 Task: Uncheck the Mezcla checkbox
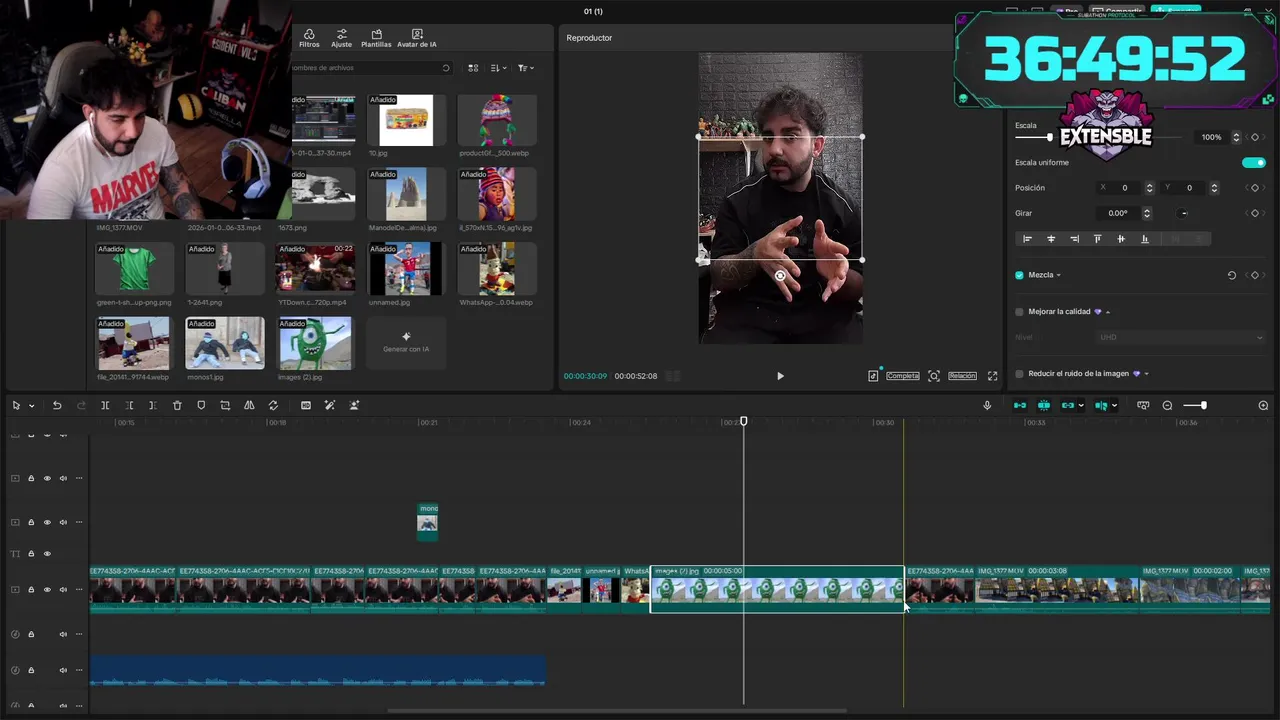(1019, 275)
